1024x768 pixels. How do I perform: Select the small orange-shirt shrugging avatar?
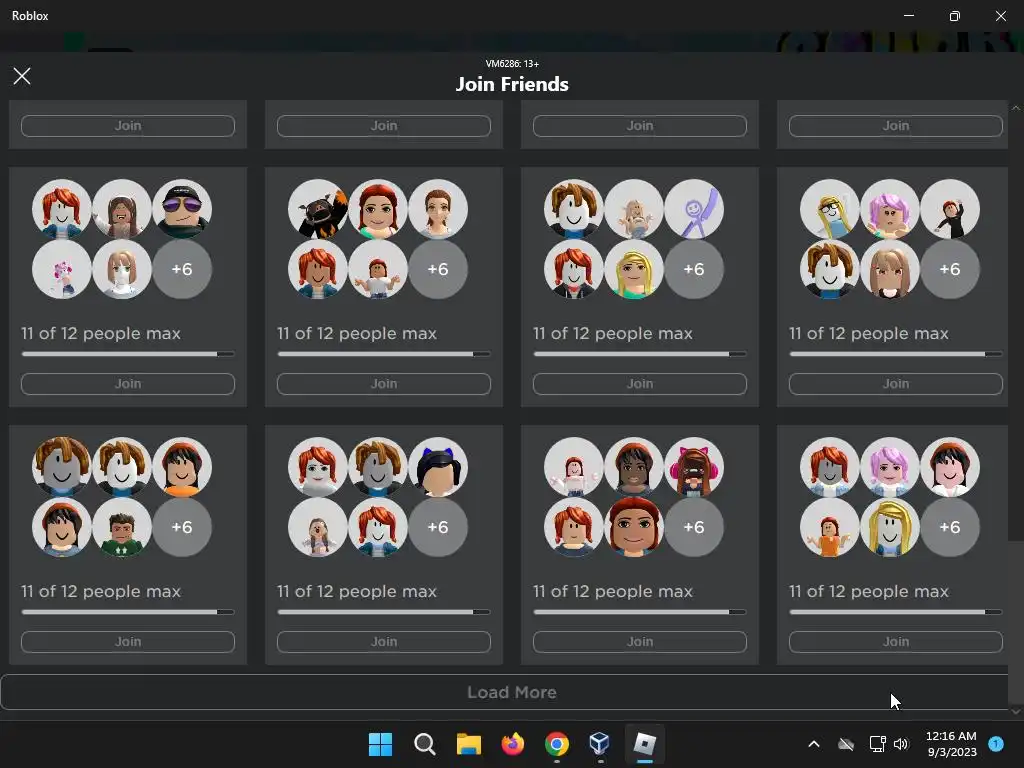830,527
